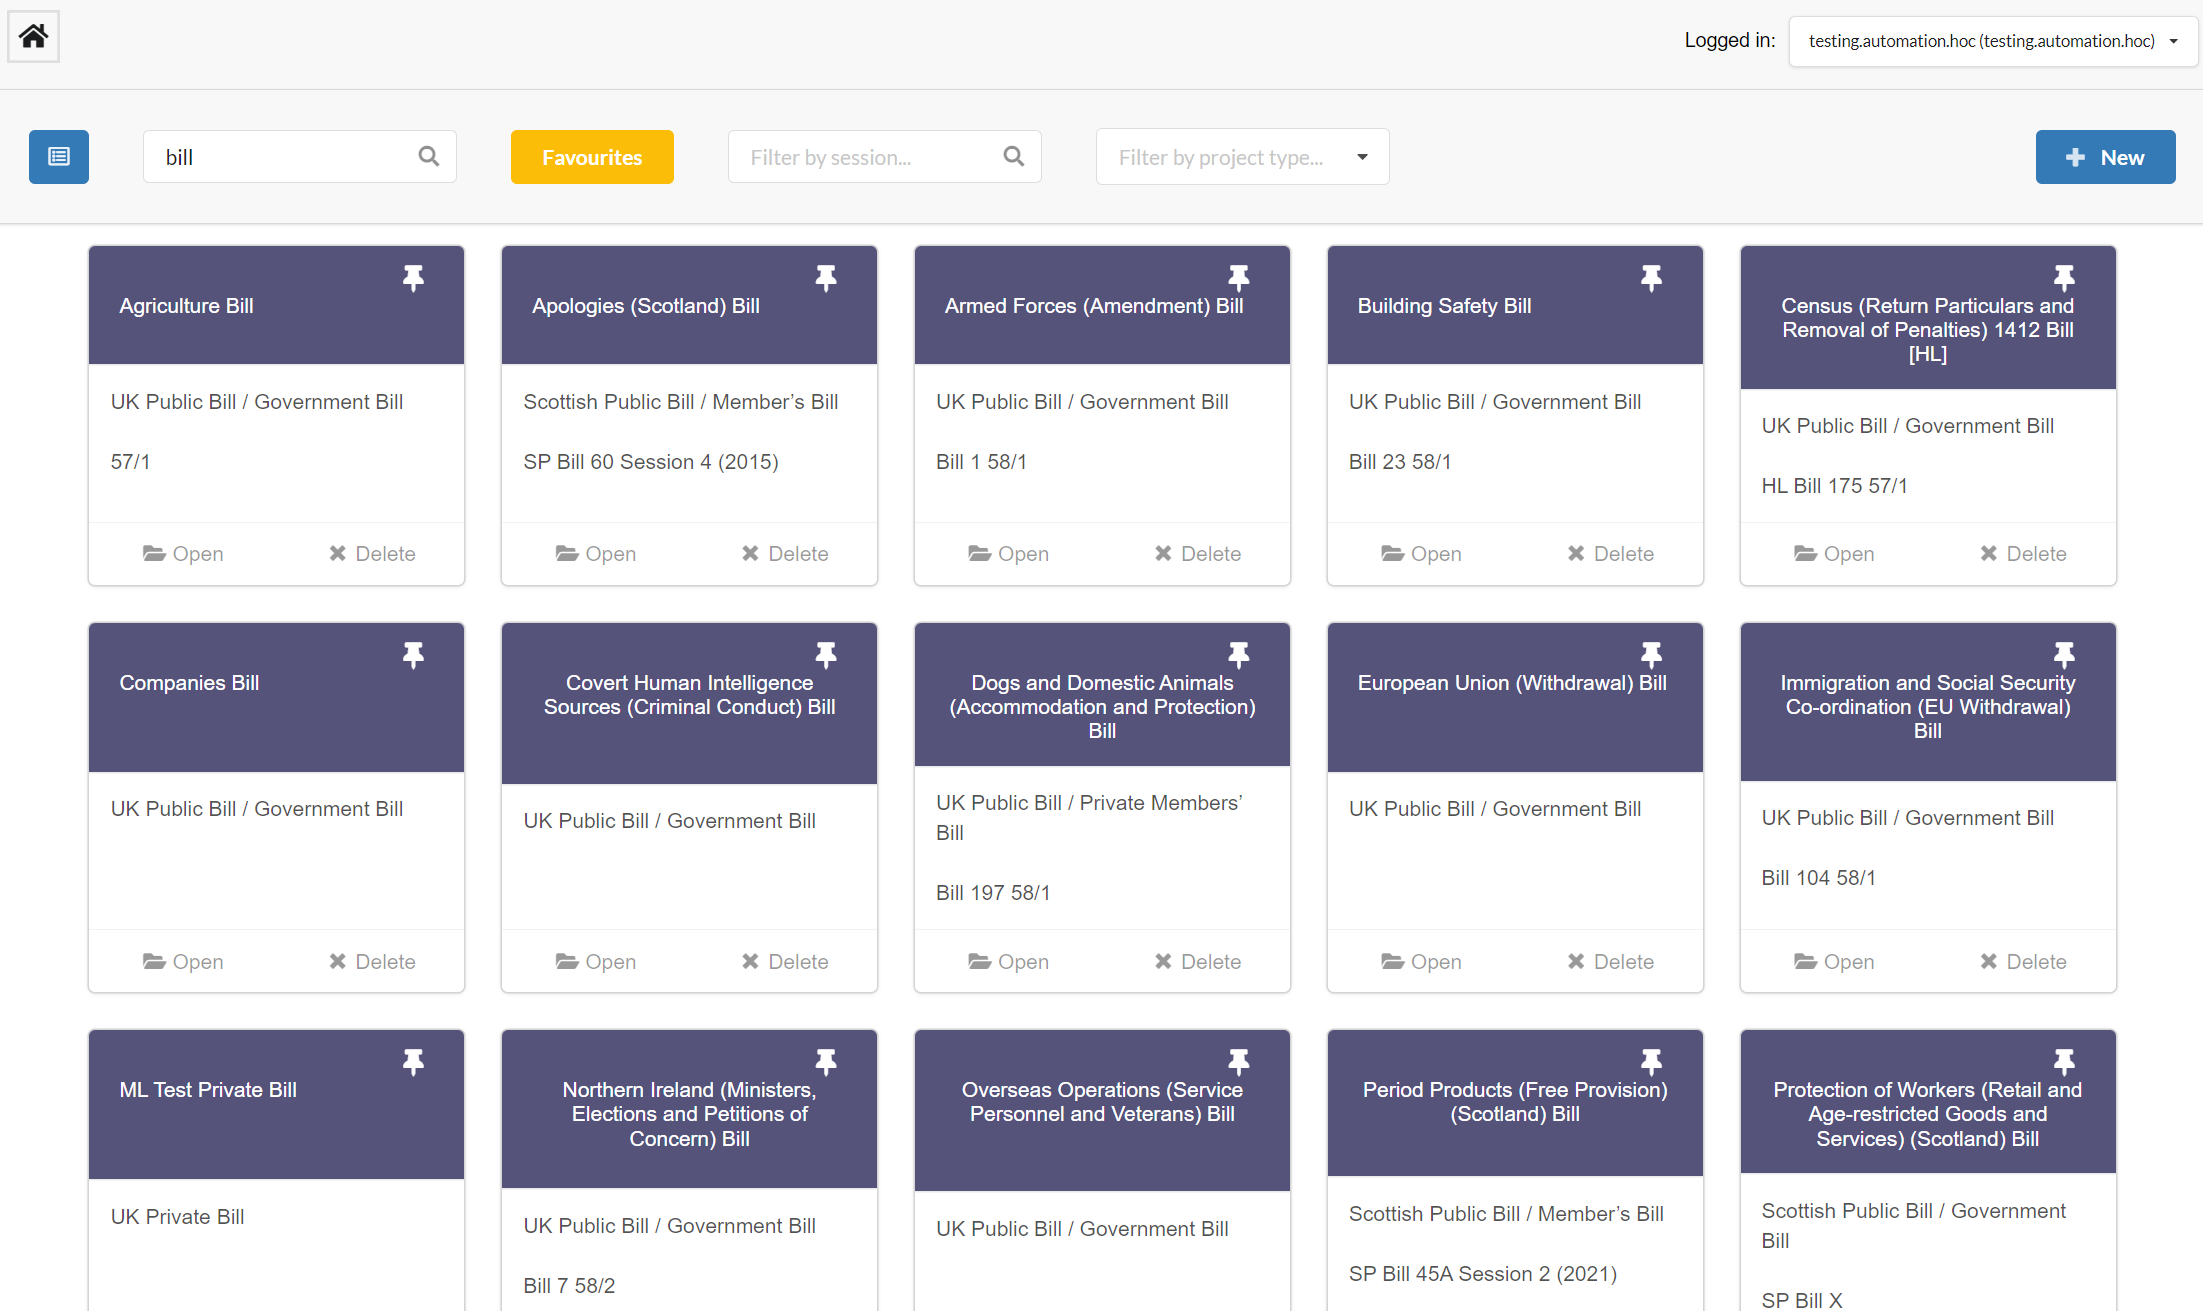Pin the Northern Ireland (Ministers) Bill
Viewport: 2203px width, 1311px height.
[826, 1062]
